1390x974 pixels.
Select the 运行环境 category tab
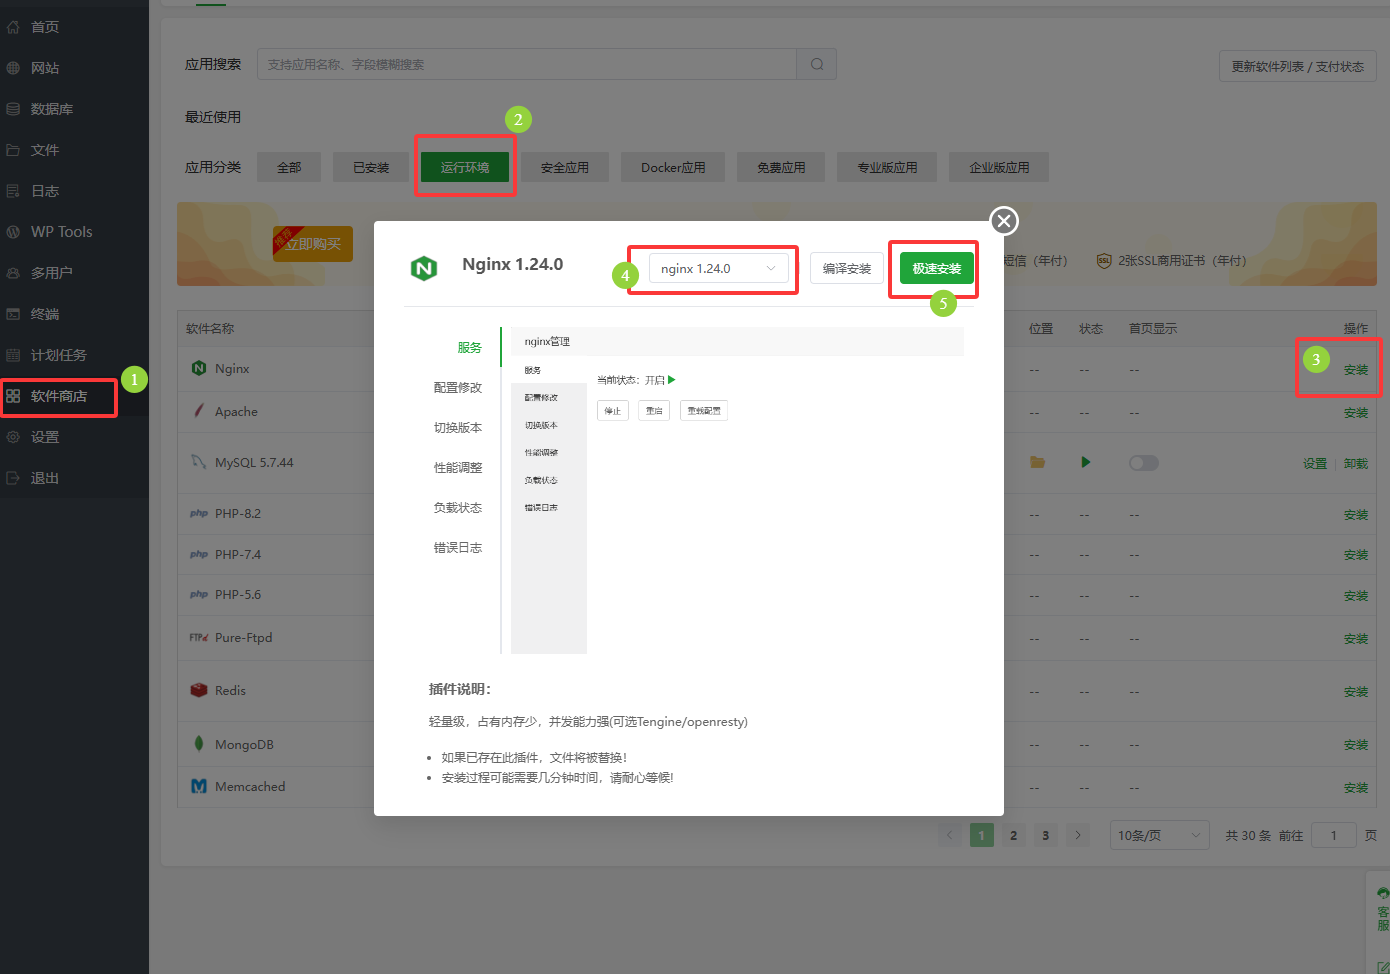tap(465, 167)
